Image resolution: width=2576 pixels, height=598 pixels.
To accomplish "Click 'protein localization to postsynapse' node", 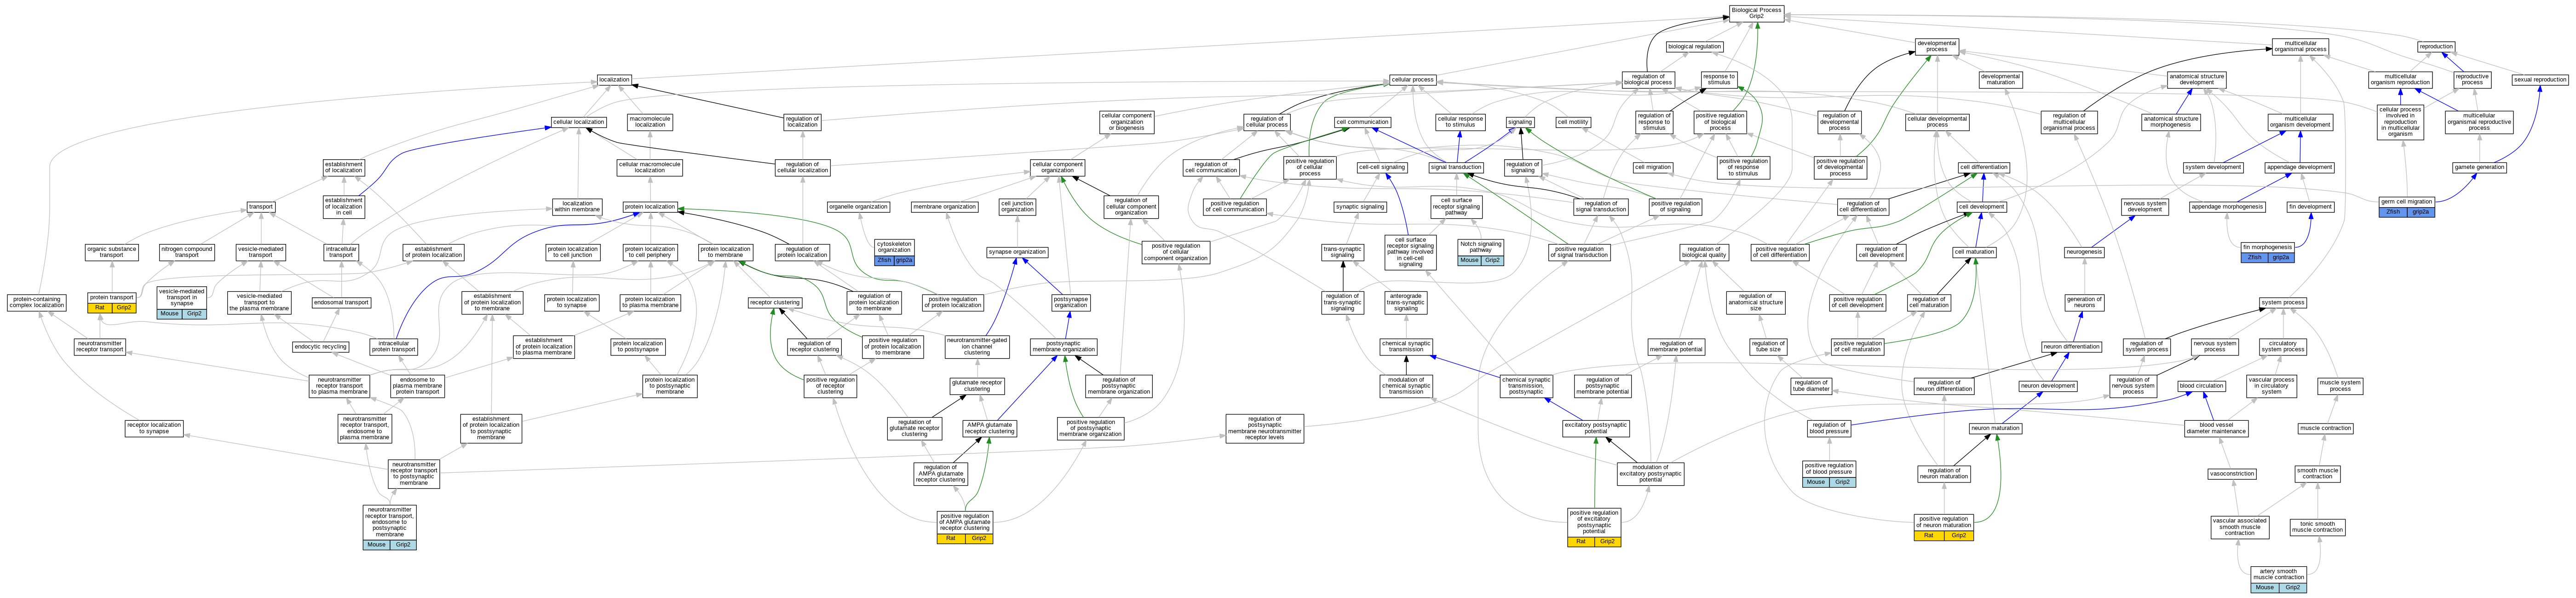I will [x=637, y=346].
